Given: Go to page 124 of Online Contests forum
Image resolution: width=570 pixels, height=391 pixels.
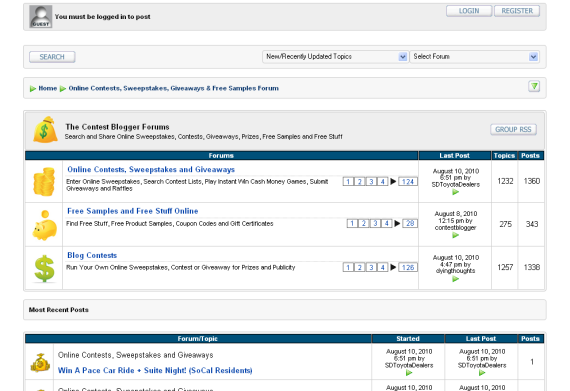Looking at the screenshot, I should click(408, 181).
